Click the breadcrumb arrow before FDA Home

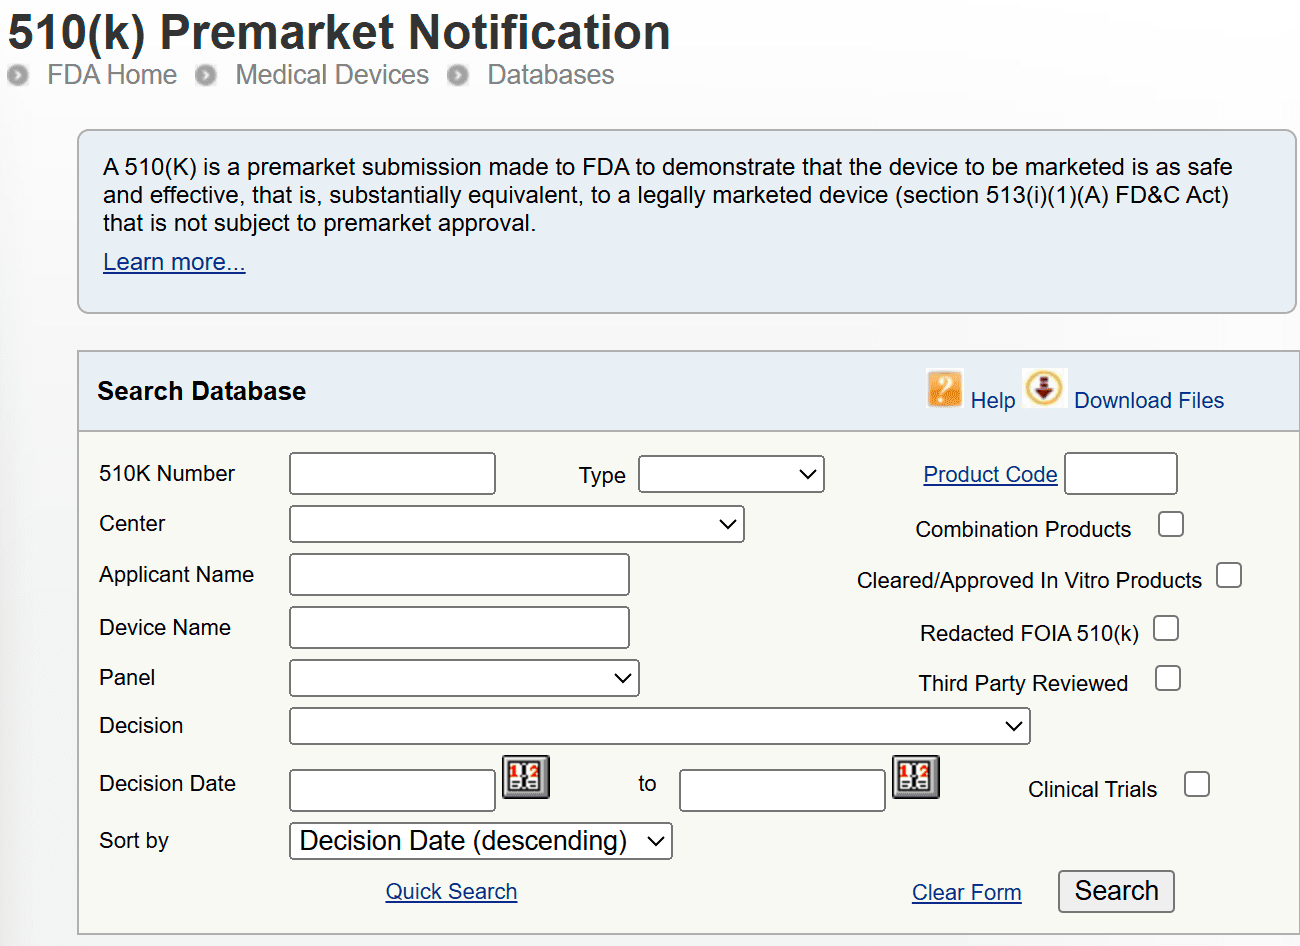point(17,75)
